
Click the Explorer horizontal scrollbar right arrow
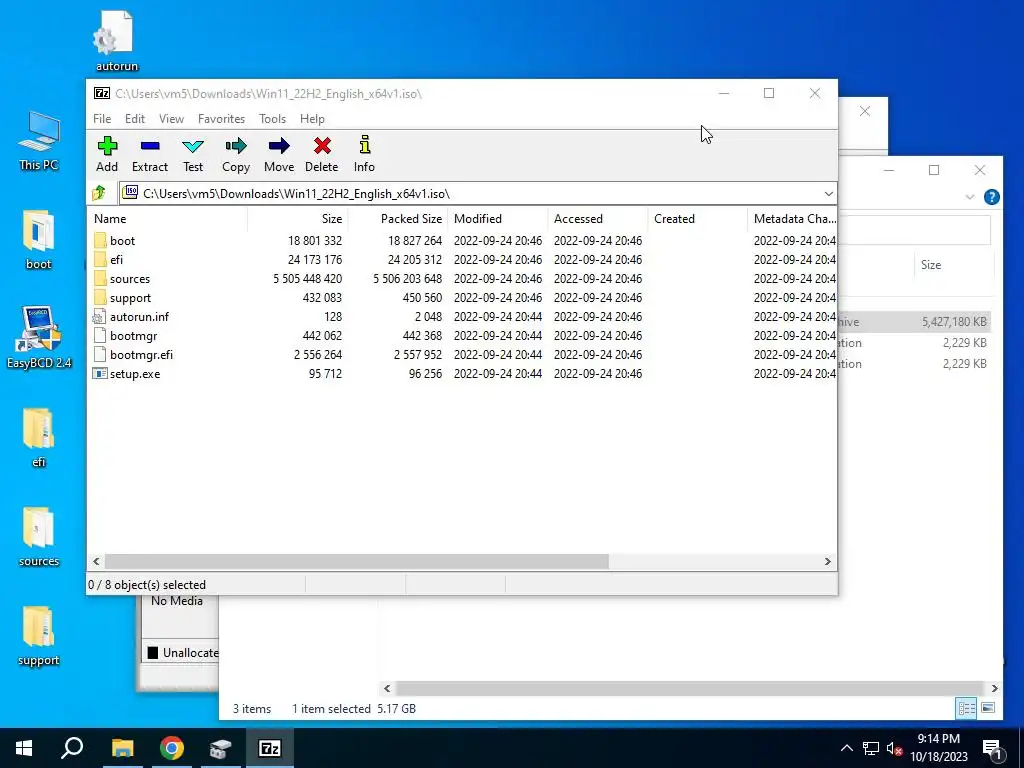(x=994, y=688)
